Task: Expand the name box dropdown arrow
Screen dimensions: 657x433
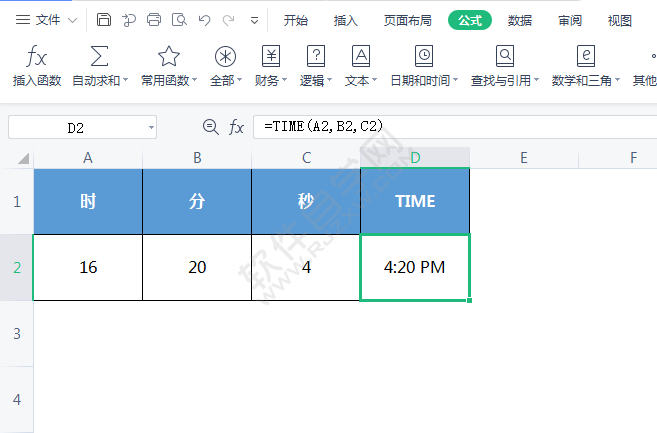Action: pyautogui.click(x=151, y=127)
